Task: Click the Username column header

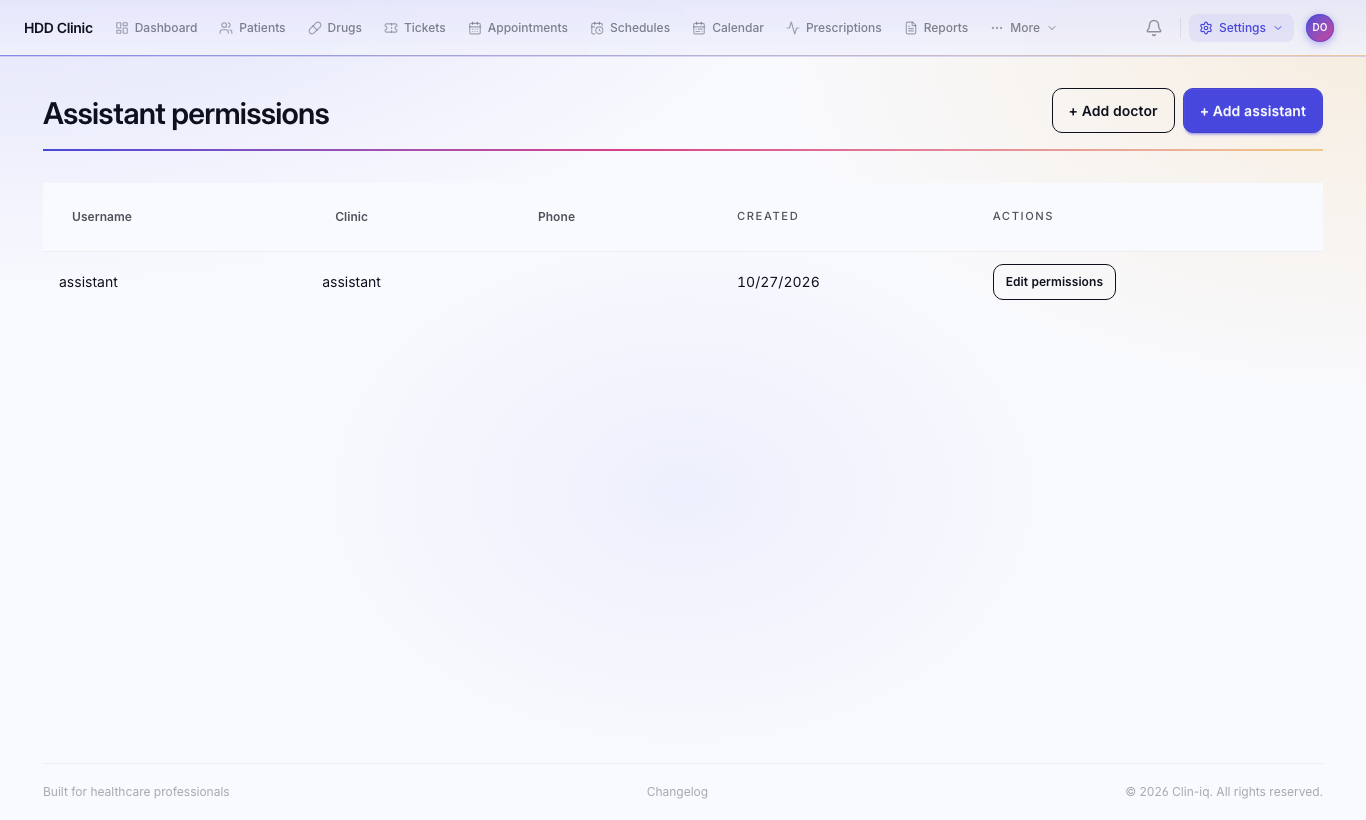Action: (x=102, y=217)
